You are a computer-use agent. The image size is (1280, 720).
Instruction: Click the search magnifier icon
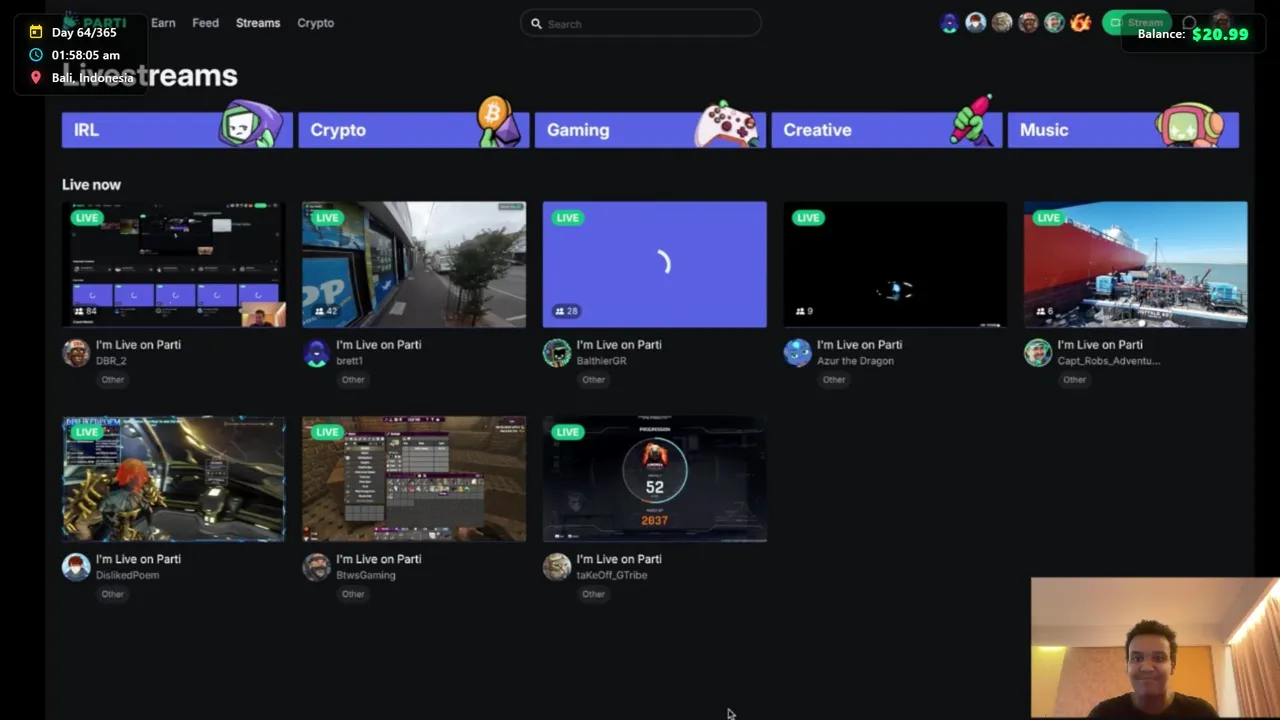point(536,23)
